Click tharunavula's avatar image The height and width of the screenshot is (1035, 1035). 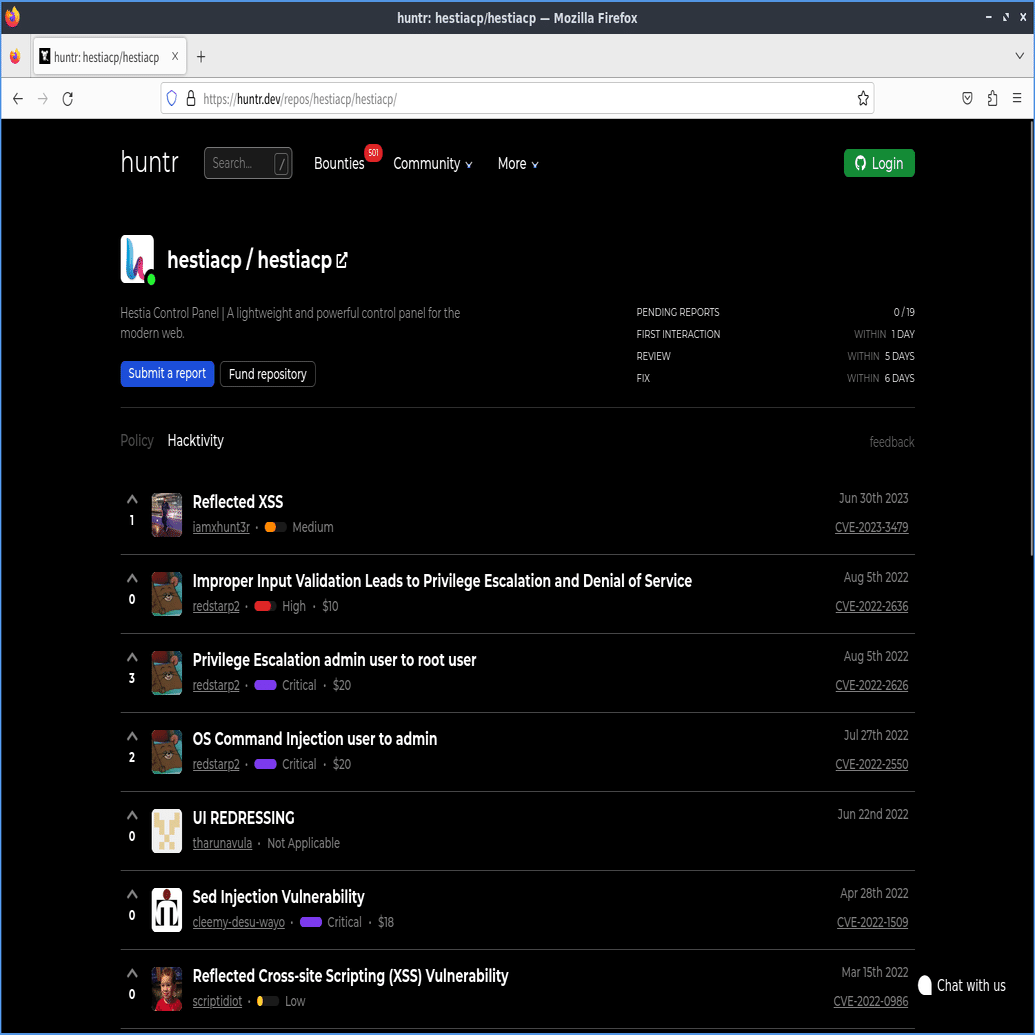pyautogui.click(x=166, y=830)
